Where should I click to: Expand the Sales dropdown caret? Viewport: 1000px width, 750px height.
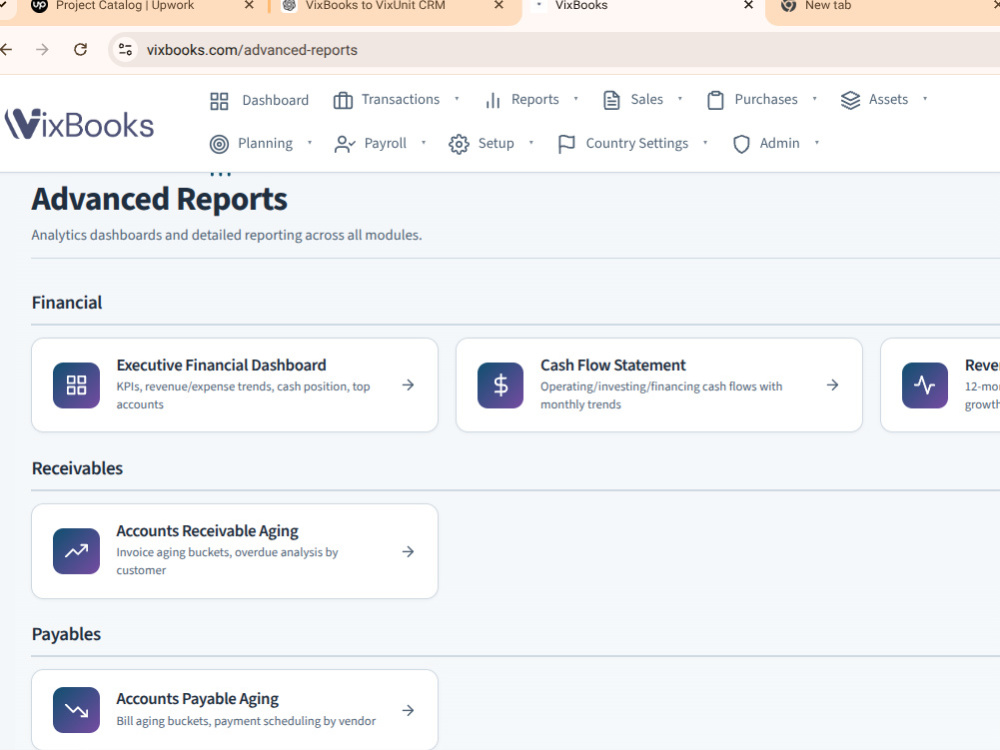(680, 99)
